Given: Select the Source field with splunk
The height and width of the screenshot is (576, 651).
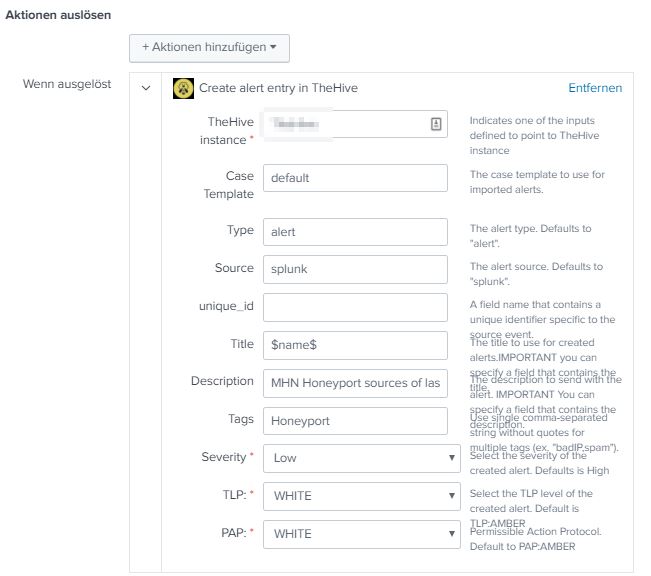Looking at the screenshot, I should [355, 269].
